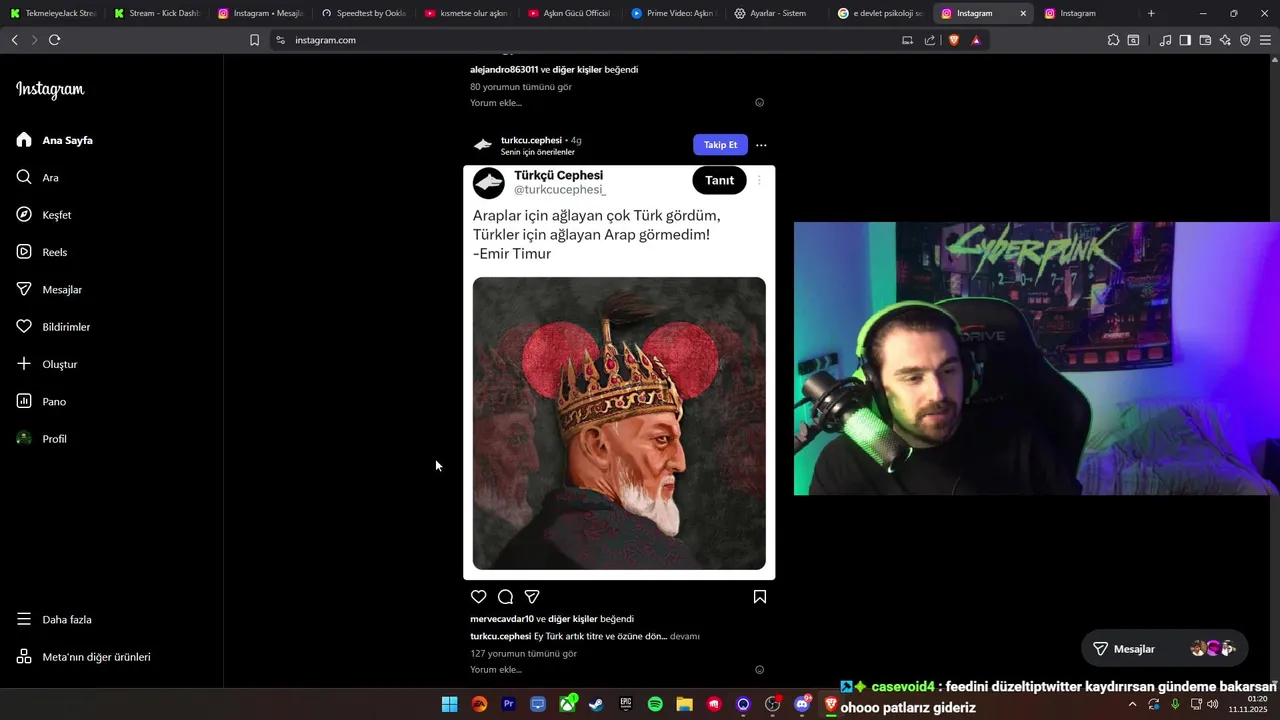Open Mesajlar in left sidebar

[49, 289]
